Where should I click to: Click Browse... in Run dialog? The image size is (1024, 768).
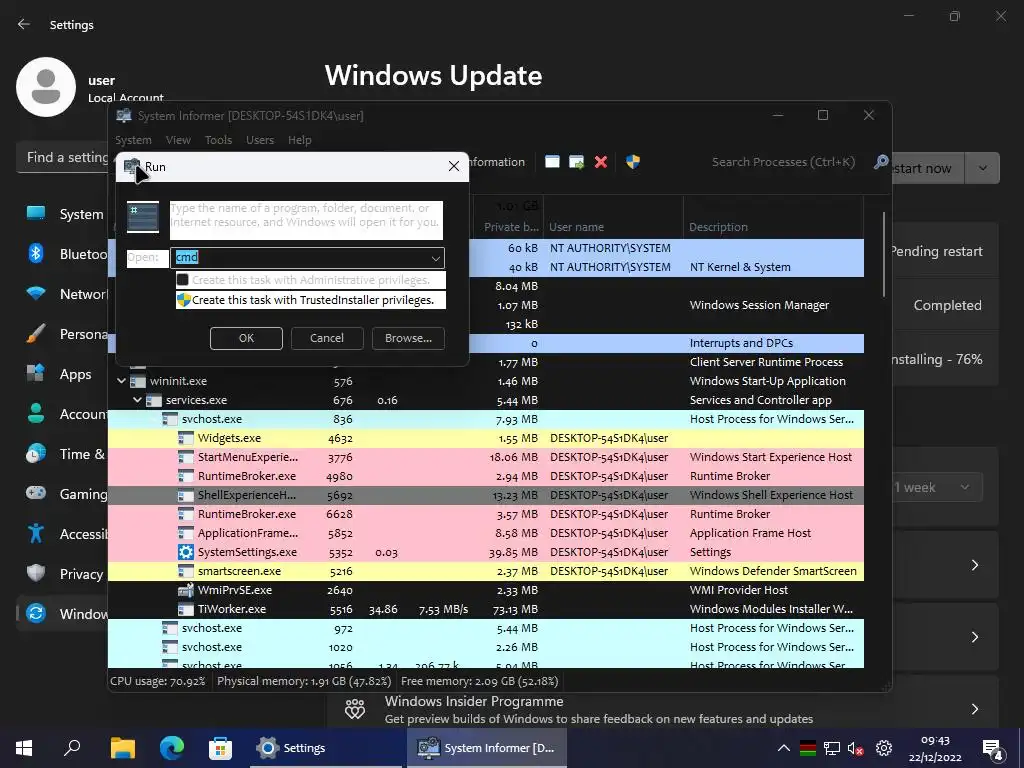coord(408,338)
